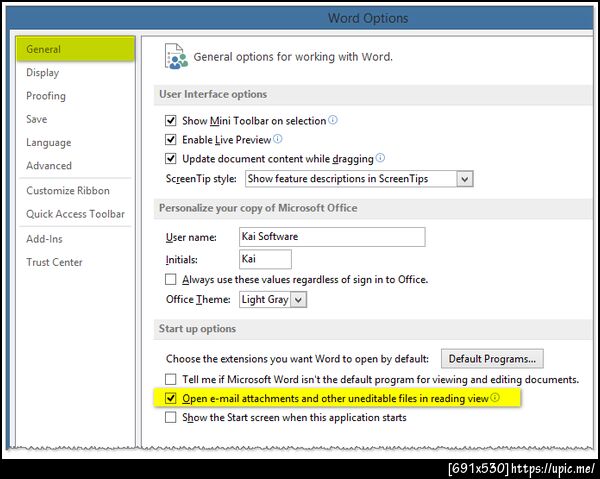The height and width of the screenshot is (479, 600).
Task: Go to Trust Center settings
Action: pyautogui.click(x=54, y=262)
